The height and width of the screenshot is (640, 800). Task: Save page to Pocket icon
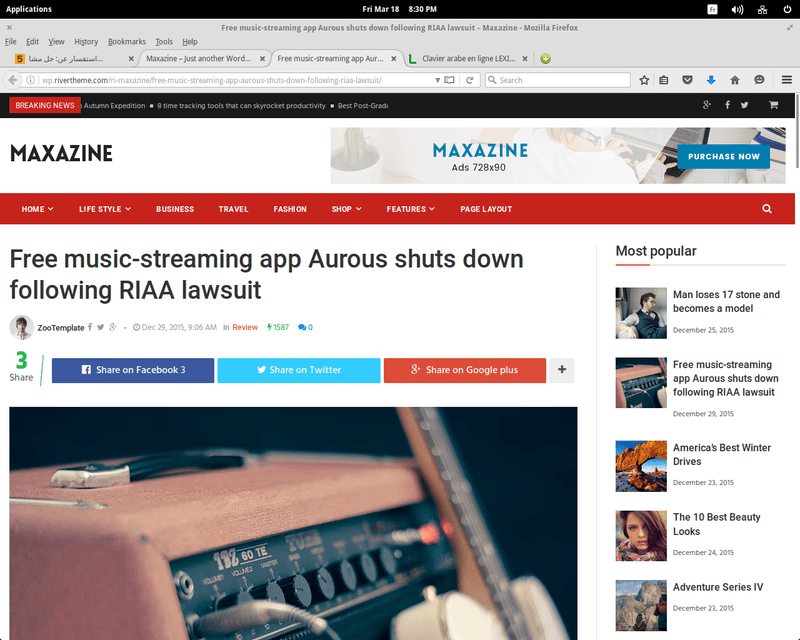687,80
